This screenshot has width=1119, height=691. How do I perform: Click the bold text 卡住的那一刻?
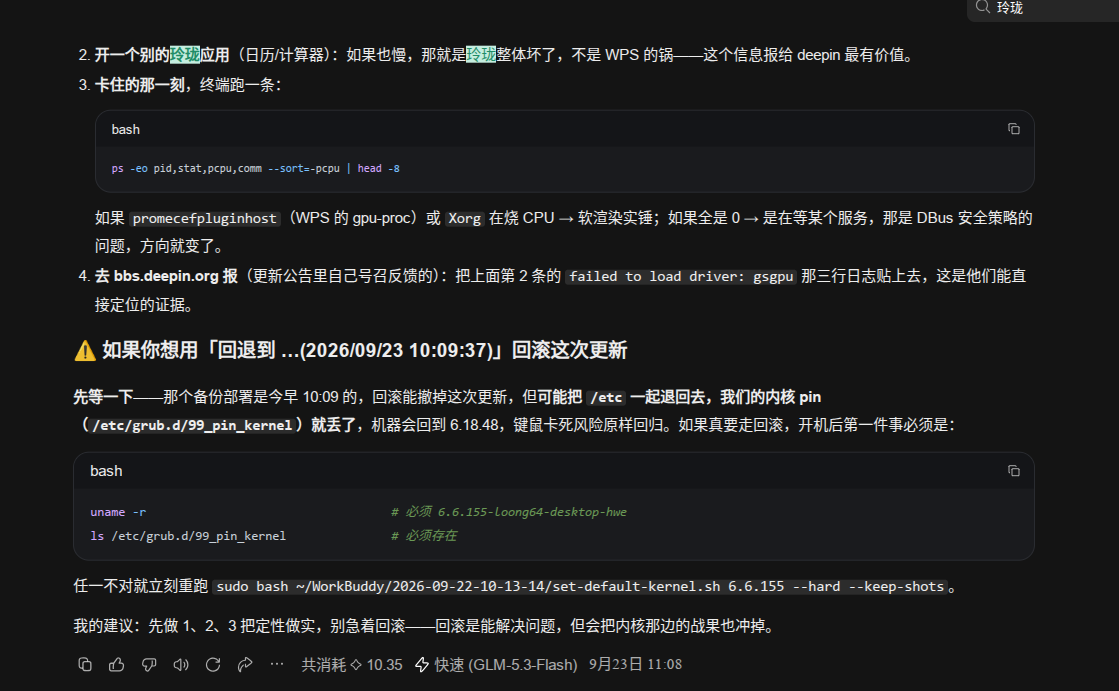tap(140, 85)
